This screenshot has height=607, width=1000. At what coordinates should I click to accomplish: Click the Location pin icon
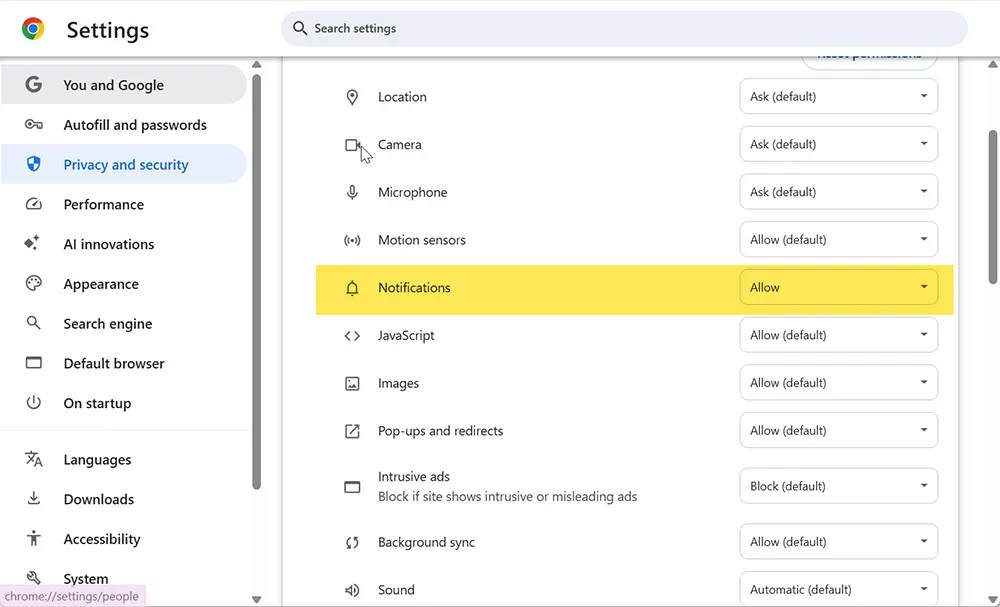[352, 96]
